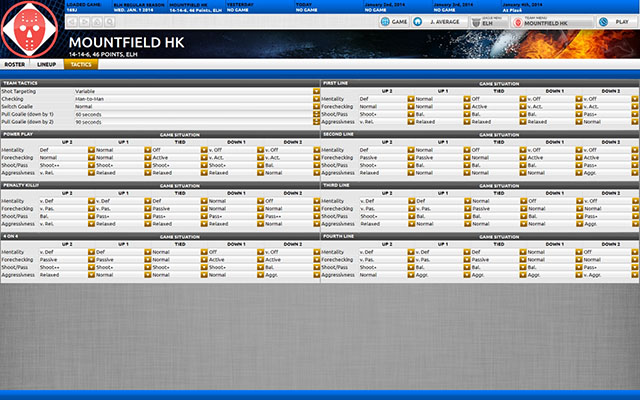Open First Line Mentality UP 2 dropdown
The height and width of the screenshot is (400, 640).
pos(411,99)
